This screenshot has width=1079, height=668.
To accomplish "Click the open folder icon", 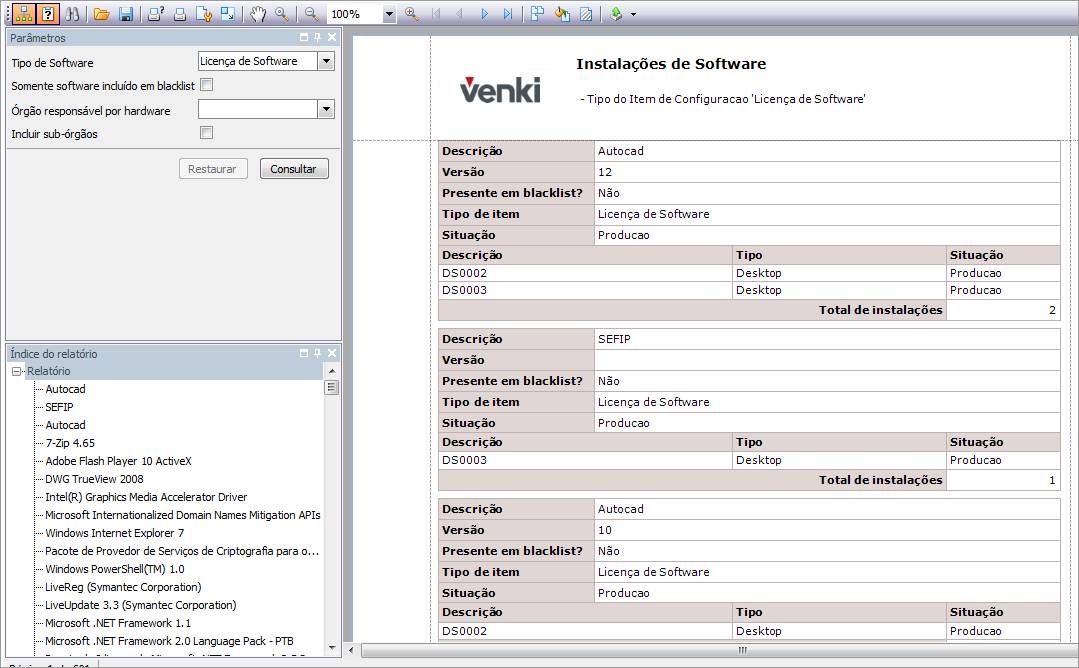I will tap(102, 14).
